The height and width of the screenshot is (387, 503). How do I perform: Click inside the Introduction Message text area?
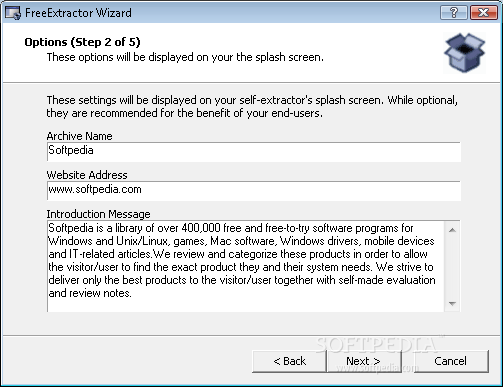tap(246, 266)
